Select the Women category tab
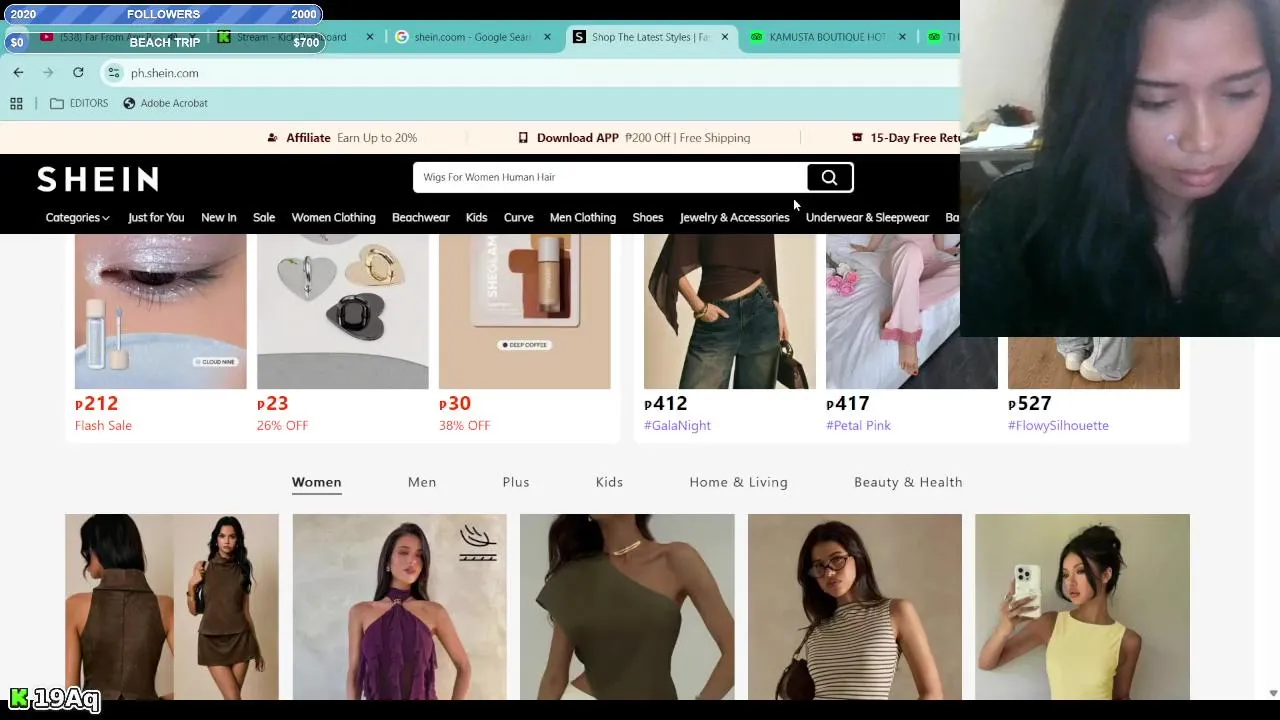Screen dimensions: 1280x720 pos(316,482)
